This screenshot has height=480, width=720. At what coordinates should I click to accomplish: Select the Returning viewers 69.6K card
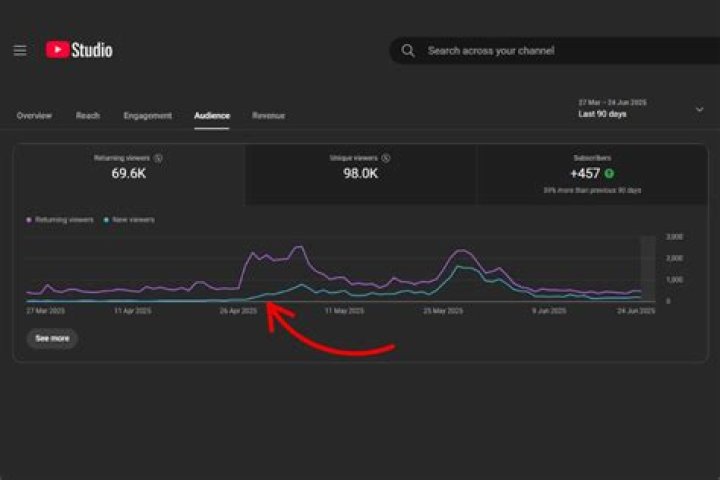click(129, 175)
